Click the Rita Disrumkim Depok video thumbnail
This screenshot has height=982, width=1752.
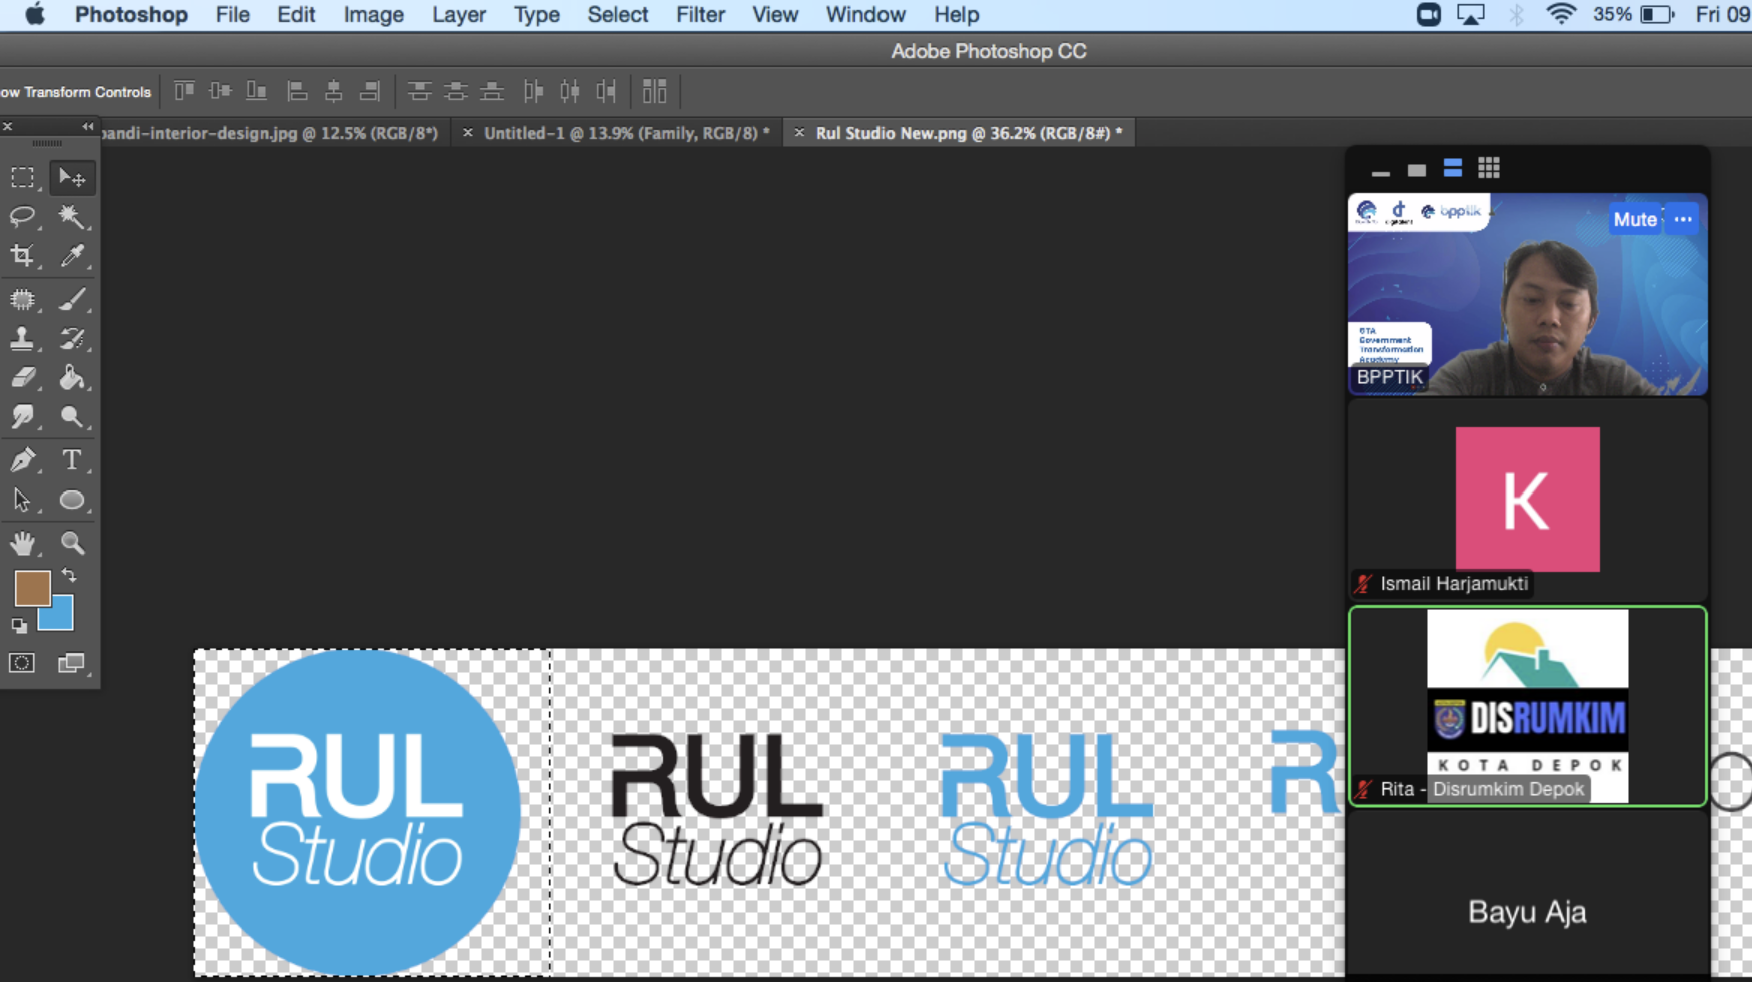point(1527,705)
